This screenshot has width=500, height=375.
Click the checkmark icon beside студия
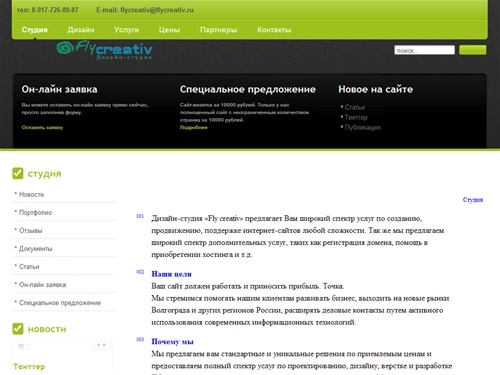click(18, 173)
